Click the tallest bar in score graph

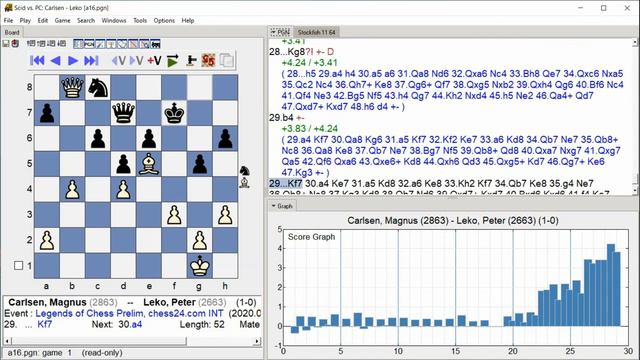click(x=611, y=285)
